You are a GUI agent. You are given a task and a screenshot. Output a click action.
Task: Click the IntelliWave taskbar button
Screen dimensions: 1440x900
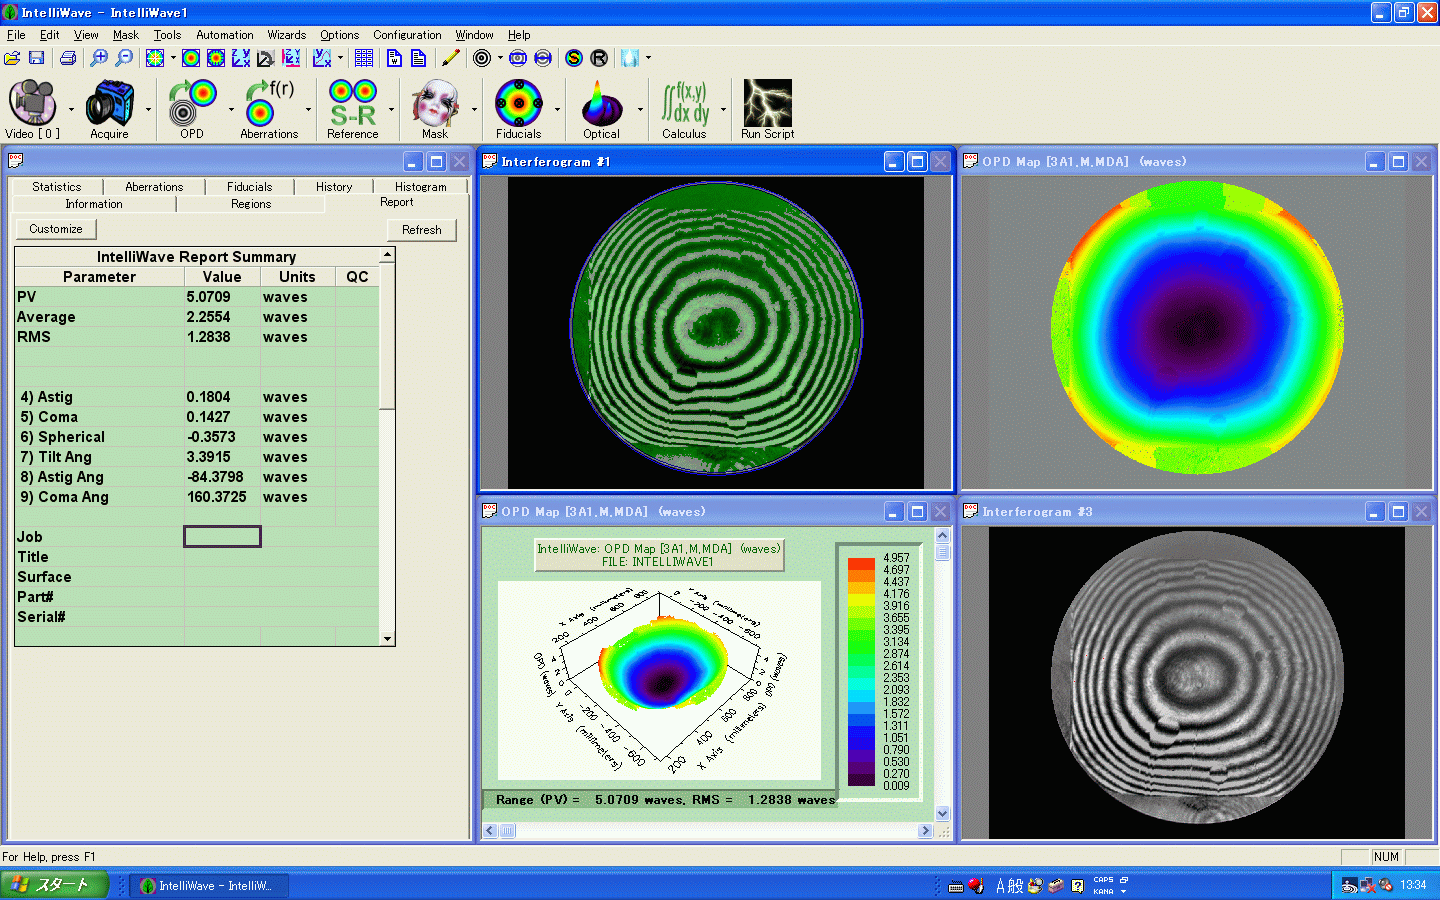pos(211,885)
